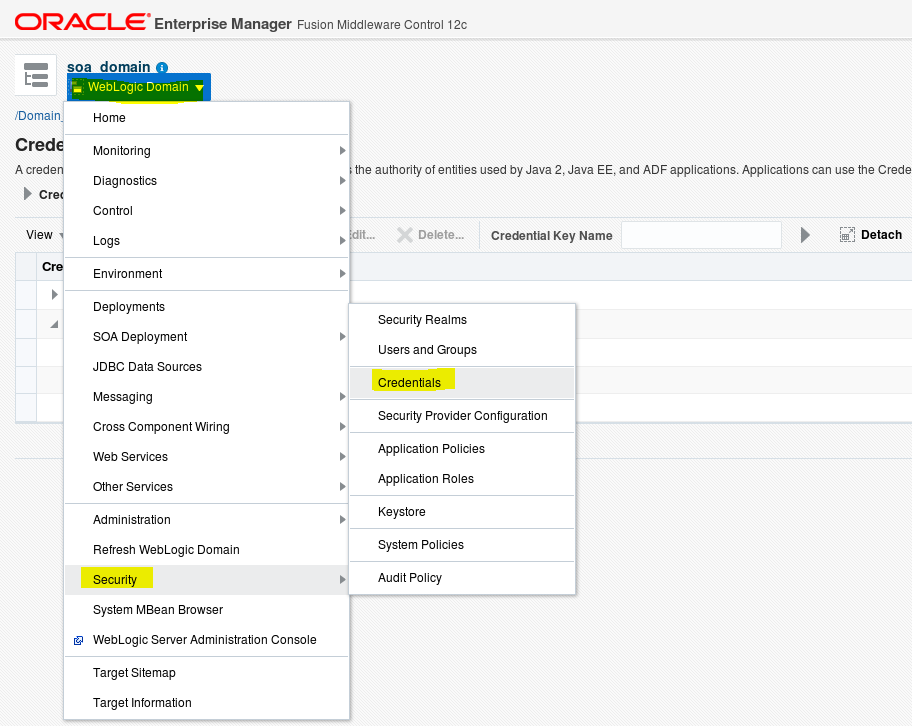Image resolution: width=912 pixels, height=726 pixels.
Task: Select Users and Groups in the submenu
Action: [462, 350]
